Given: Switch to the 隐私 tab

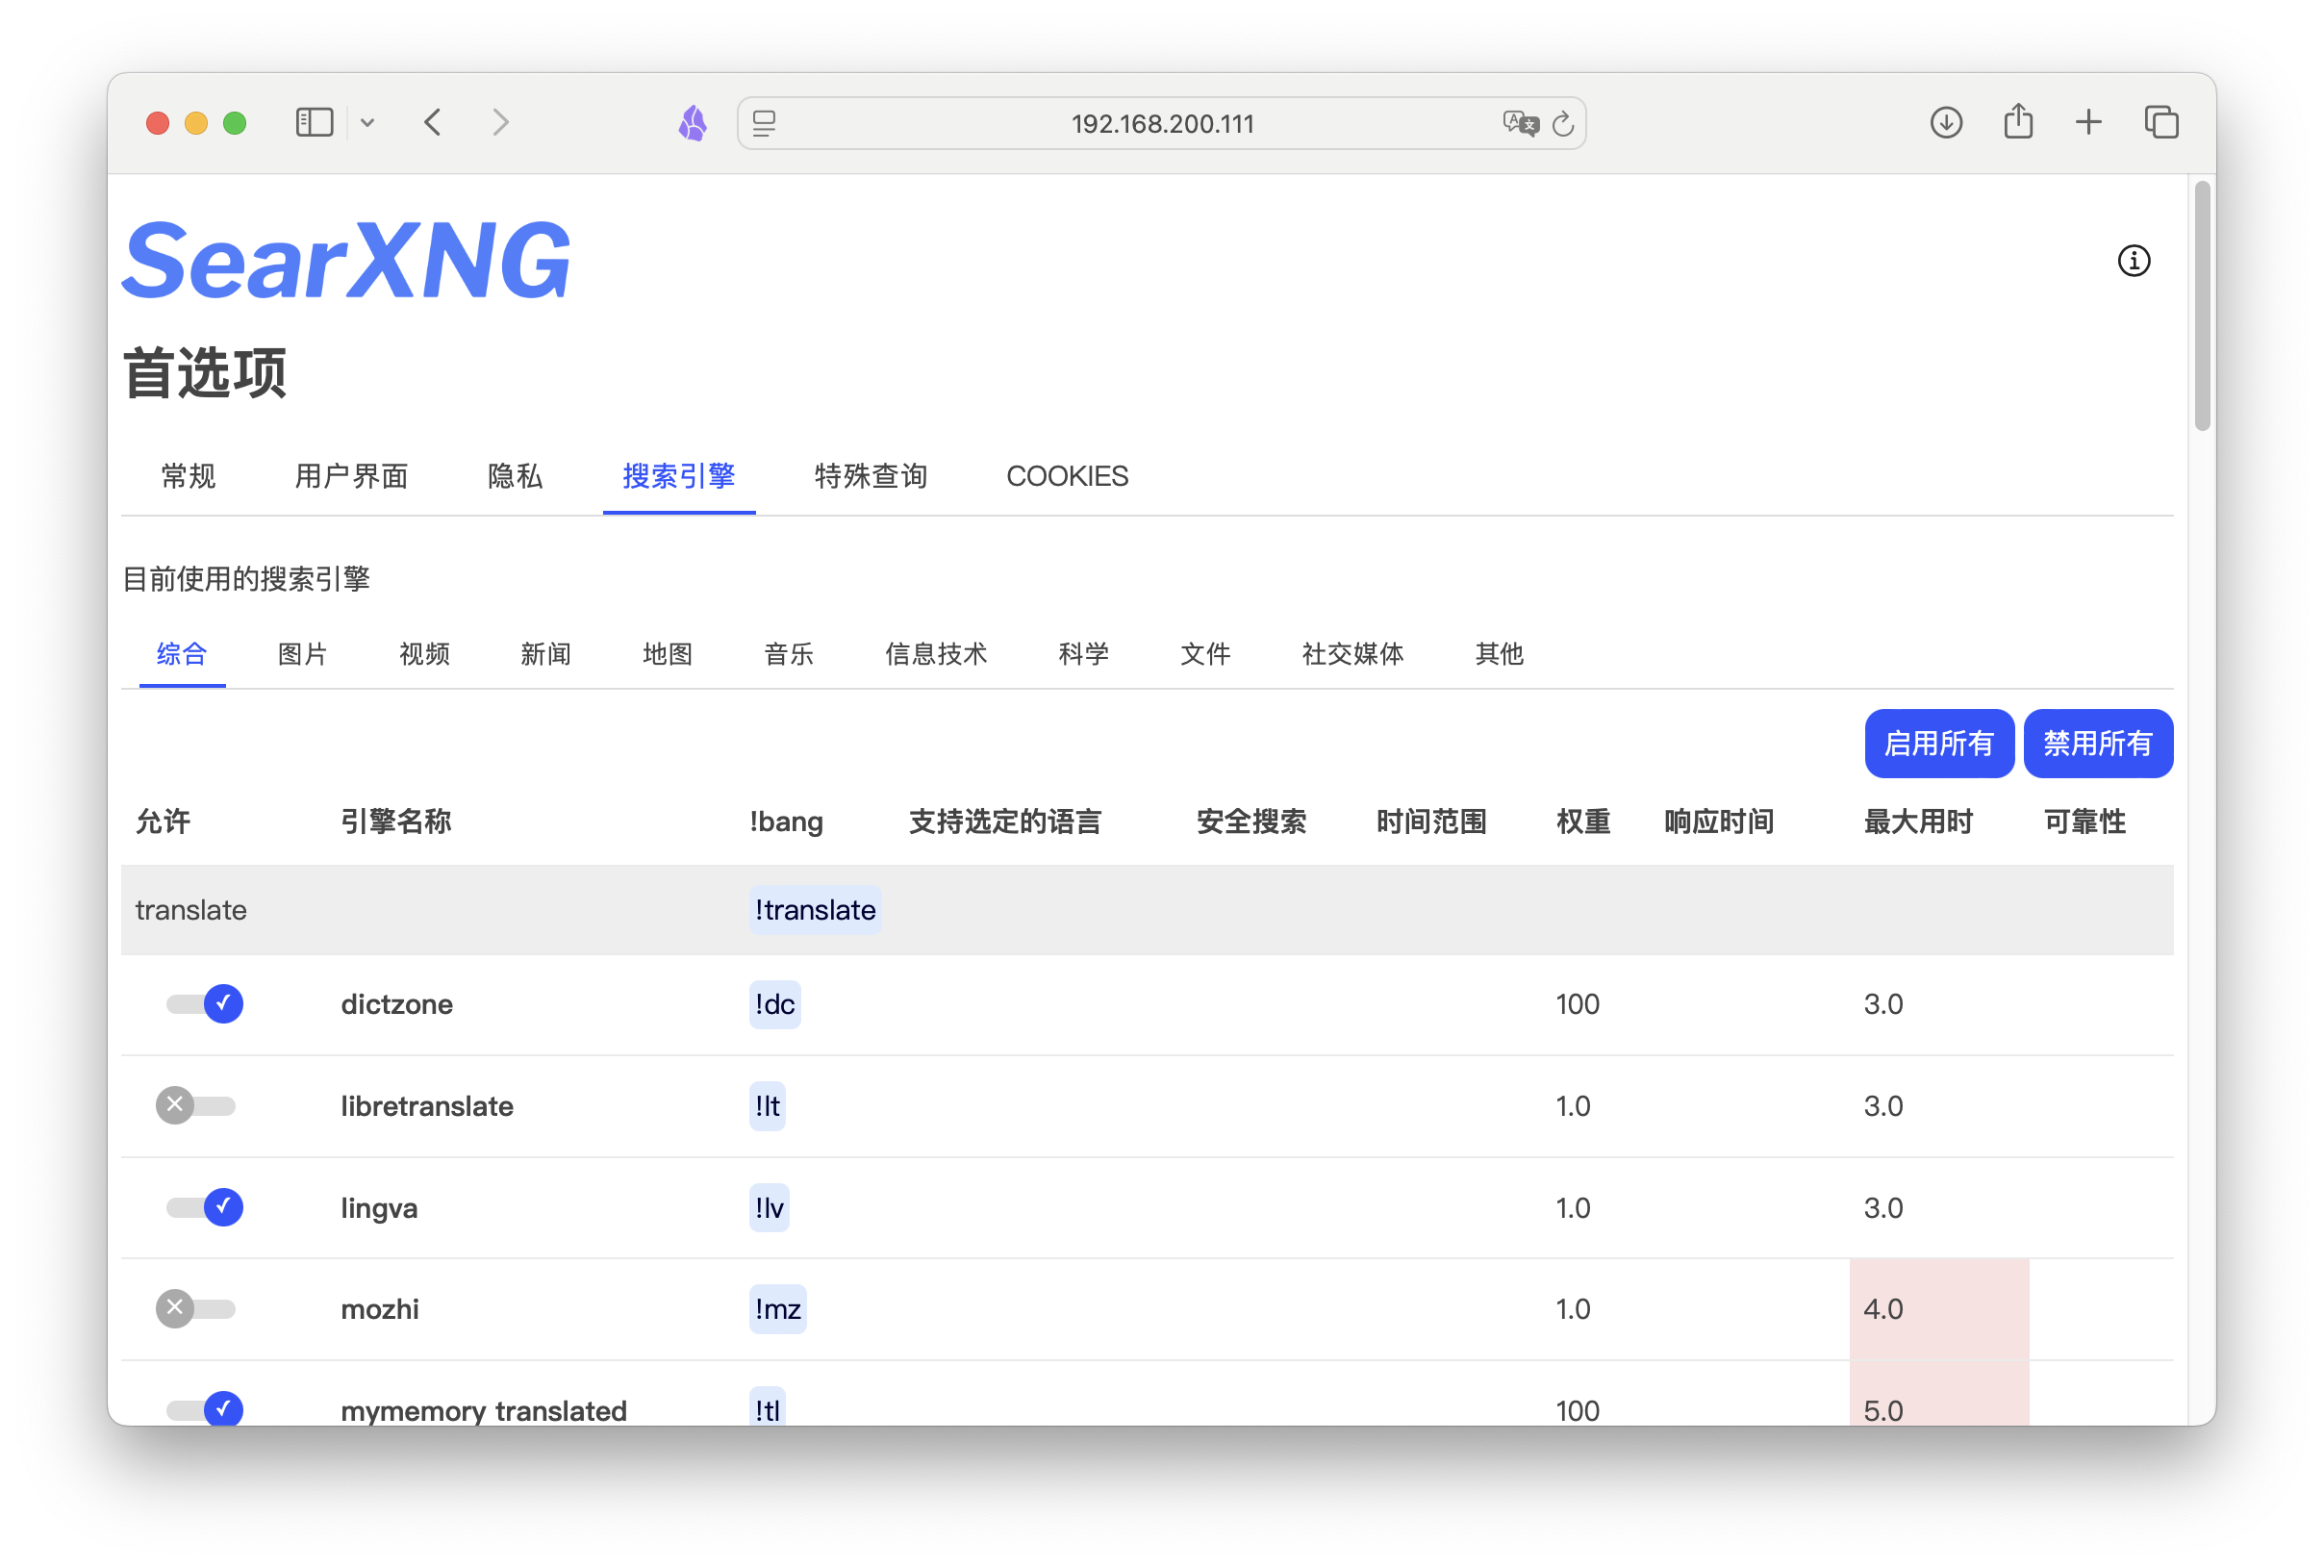Looking at the screenshot, I should pos(515,476).
